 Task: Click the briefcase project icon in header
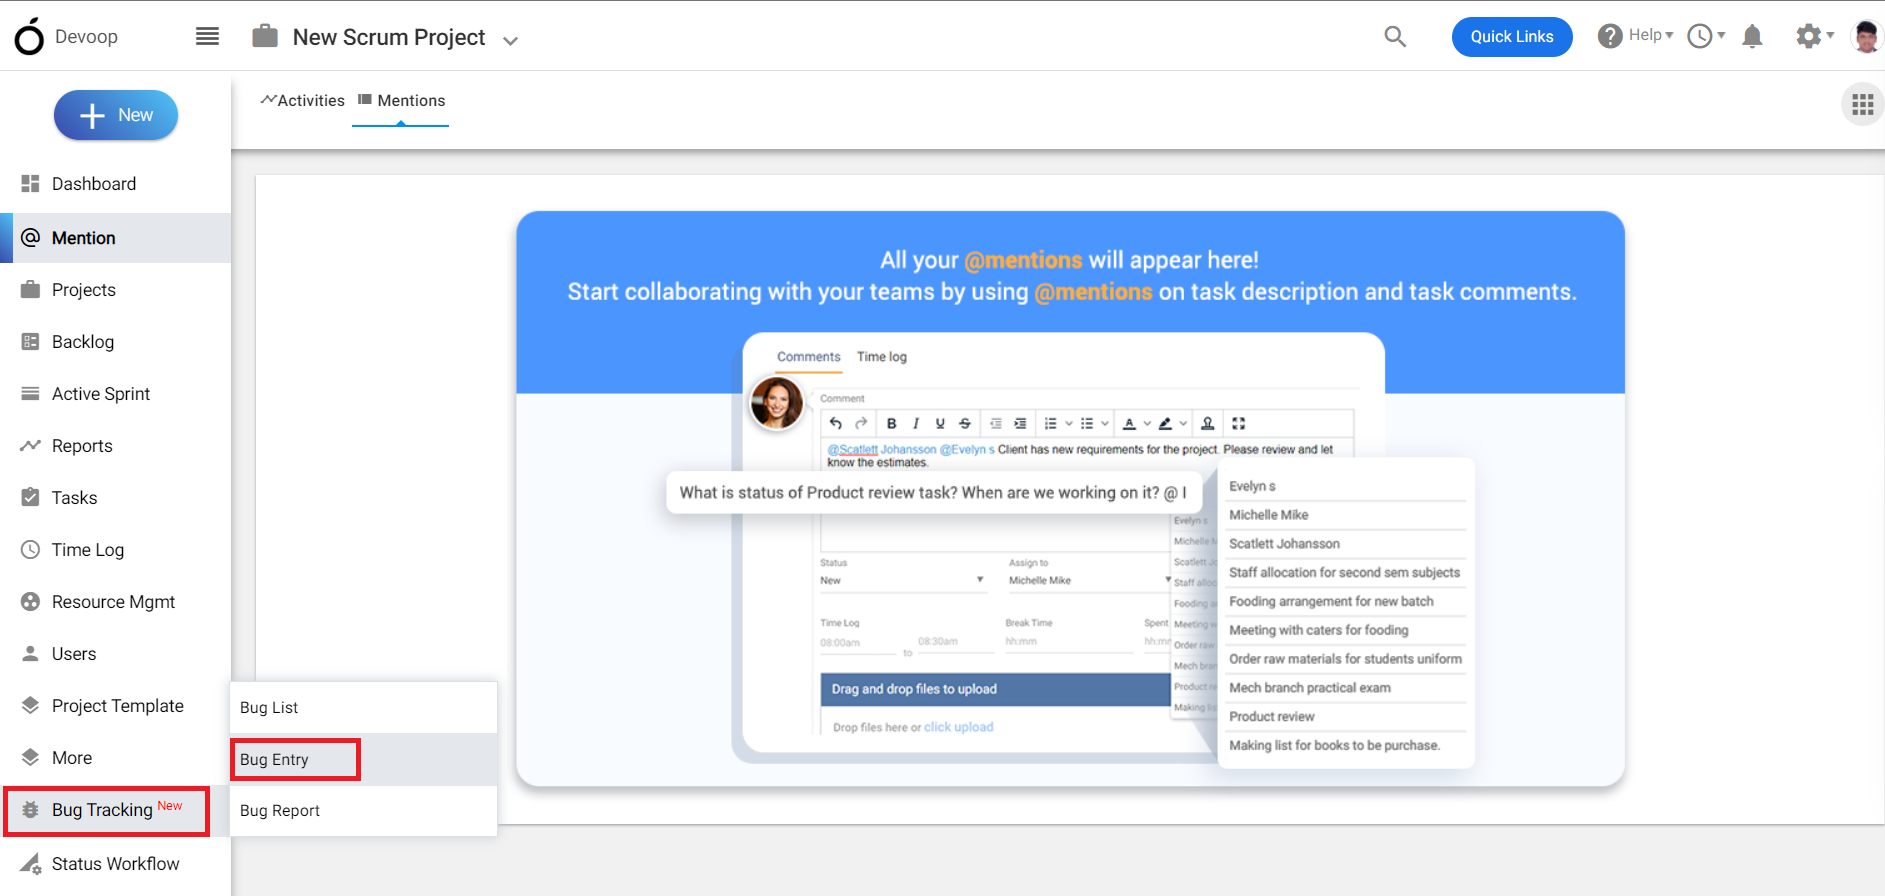pos(265,36)
